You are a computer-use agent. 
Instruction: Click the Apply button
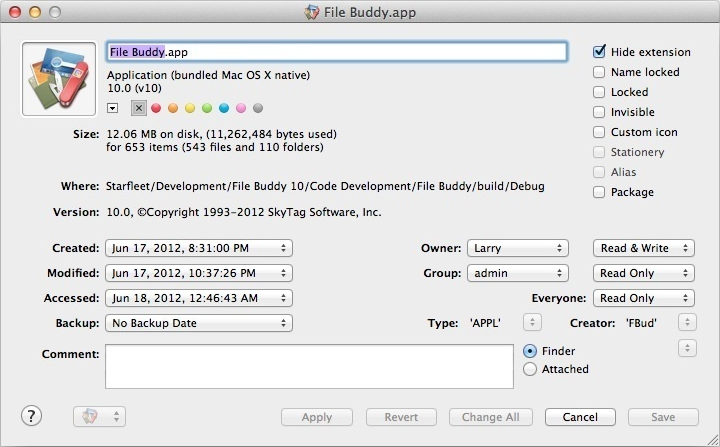tap(317, 417)
